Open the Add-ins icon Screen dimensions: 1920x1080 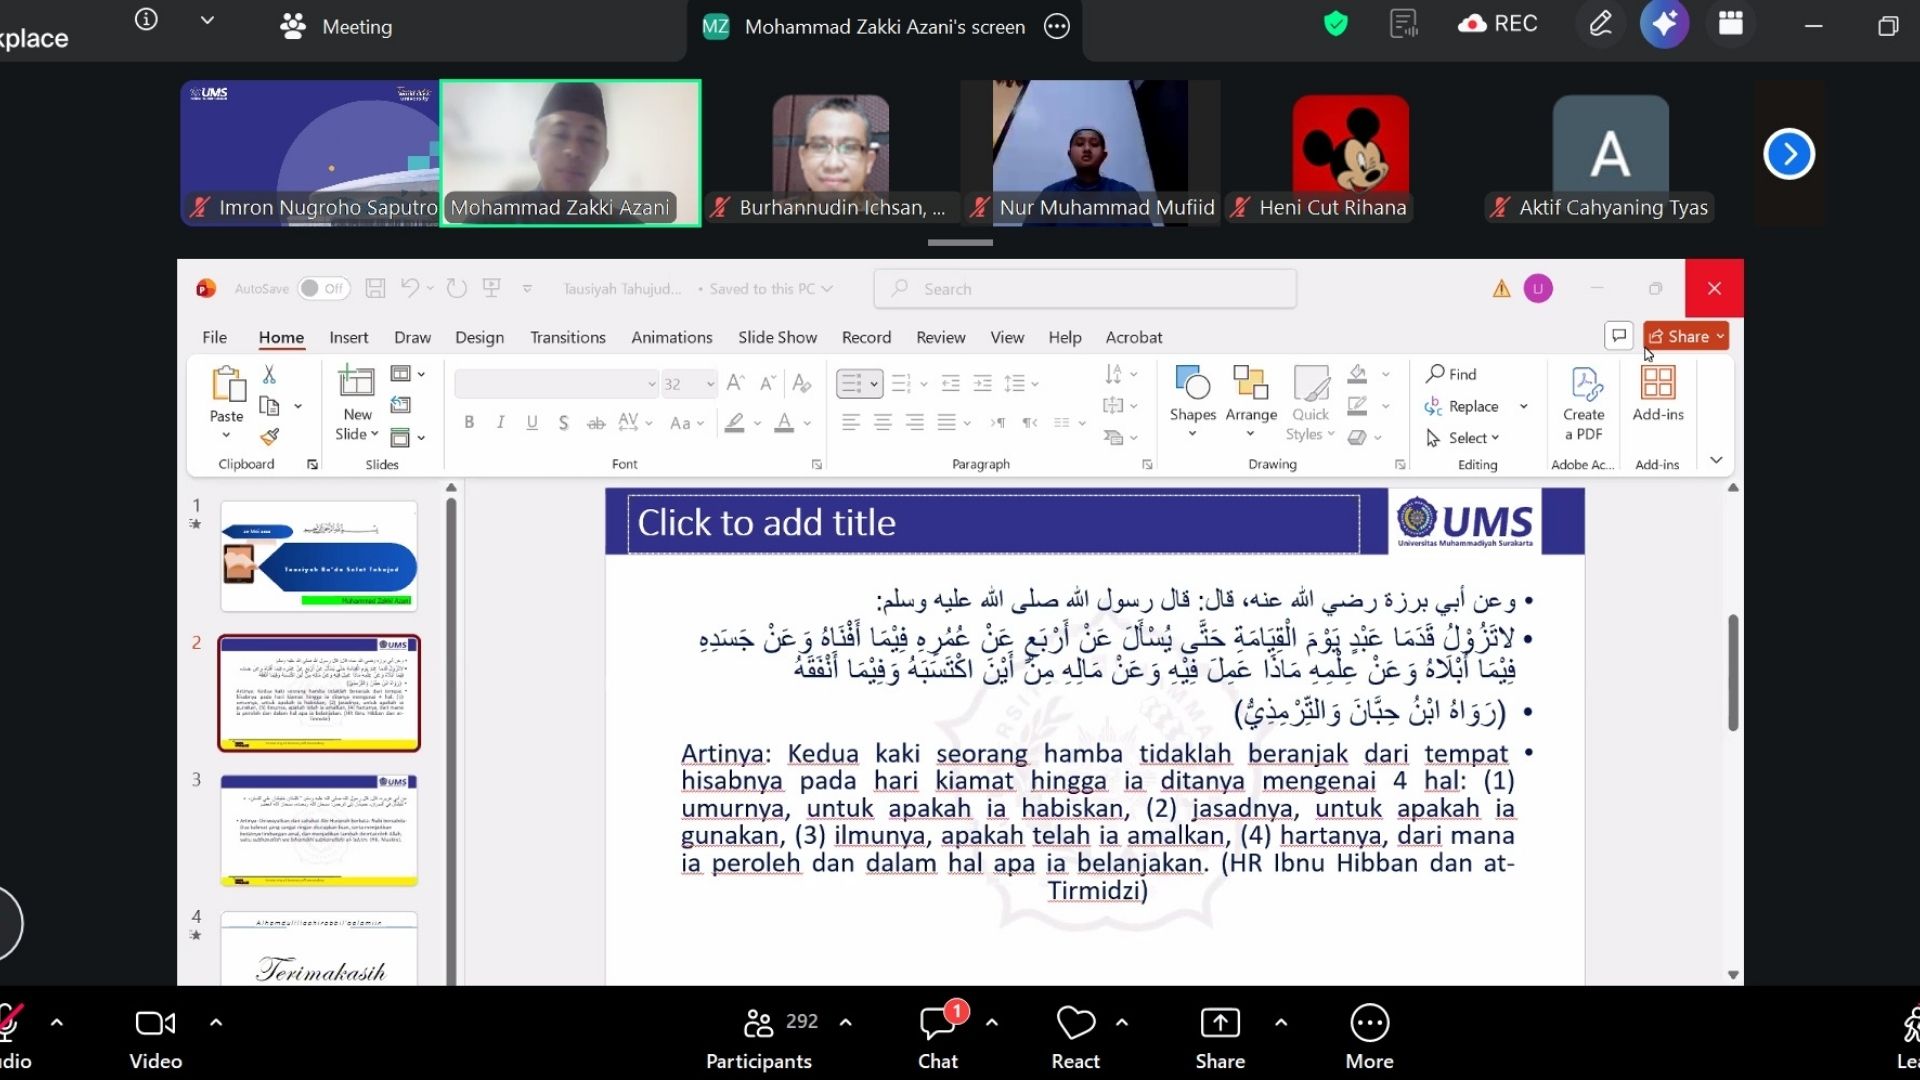1658,383
